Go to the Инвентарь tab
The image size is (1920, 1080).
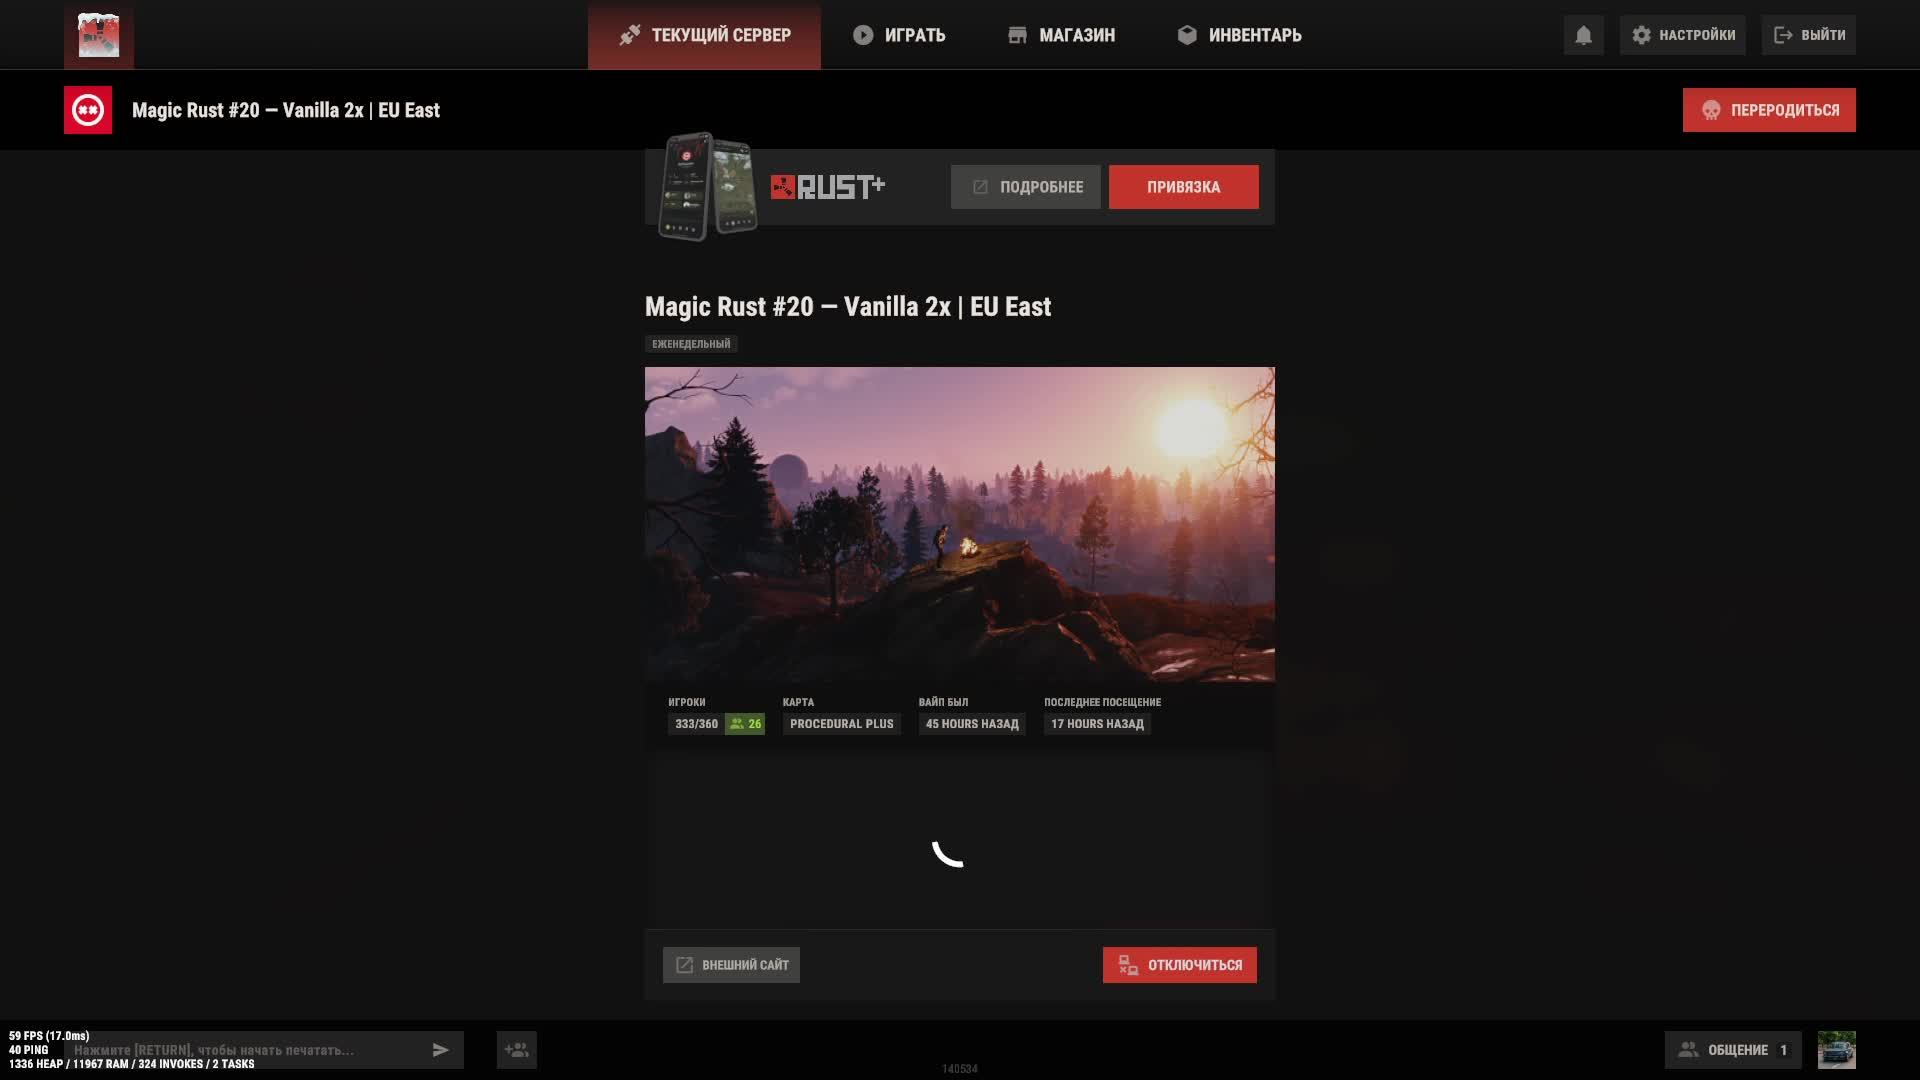1239,35
